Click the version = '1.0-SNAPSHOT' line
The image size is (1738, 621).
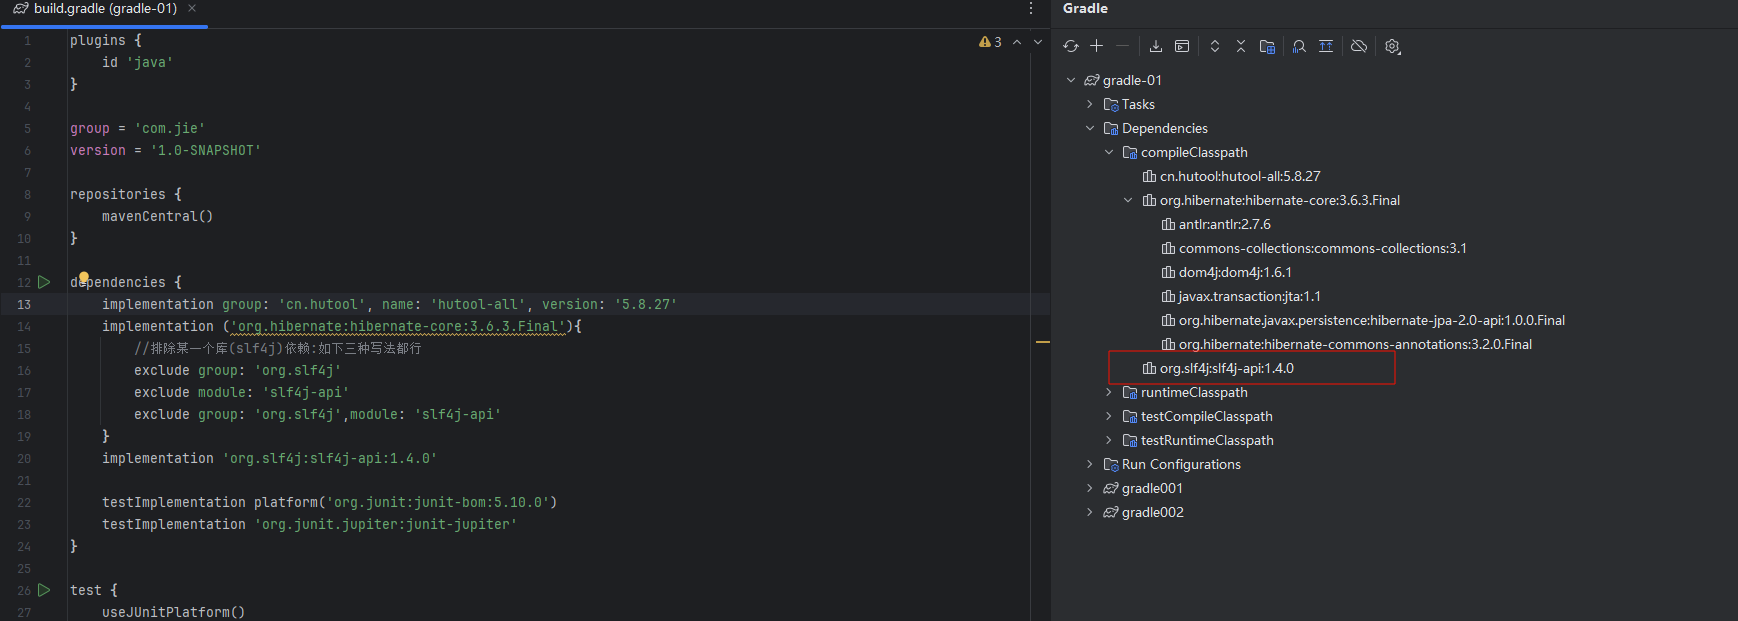(x=165, y=150)
